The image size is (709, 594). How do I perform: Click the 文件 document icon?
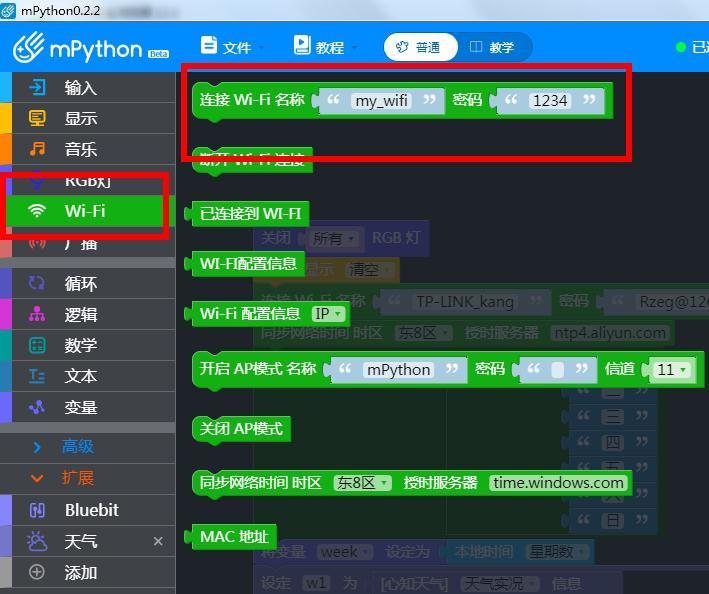click(x=208, y=46)
